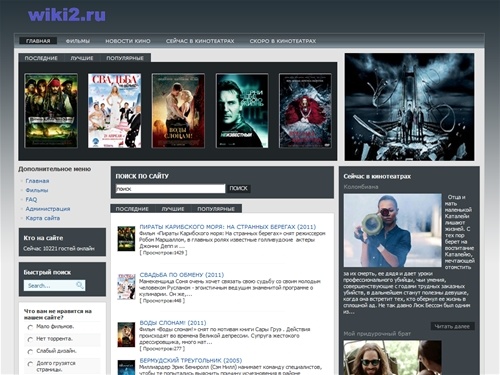Open the Коломбиана movie title link

click(361, 187)
